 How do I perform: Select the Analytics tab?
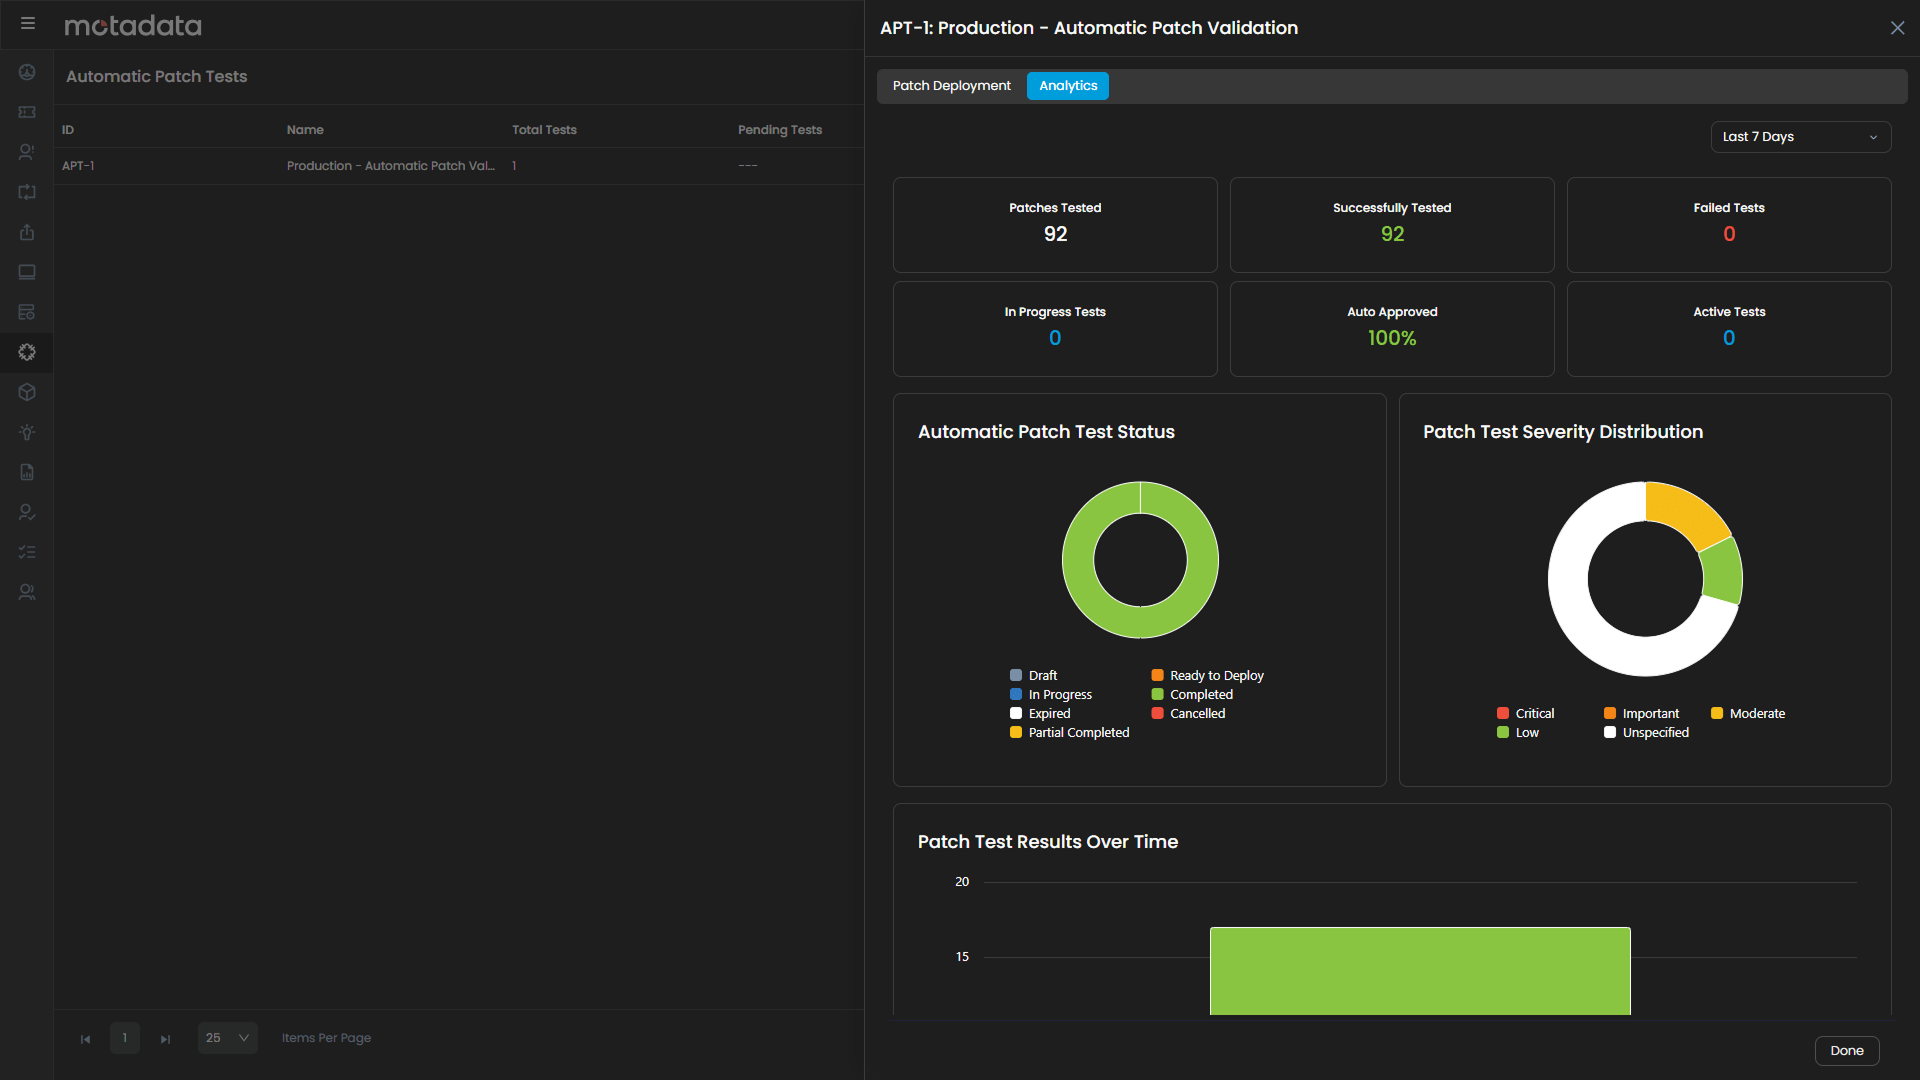[x=1067, y=86]
